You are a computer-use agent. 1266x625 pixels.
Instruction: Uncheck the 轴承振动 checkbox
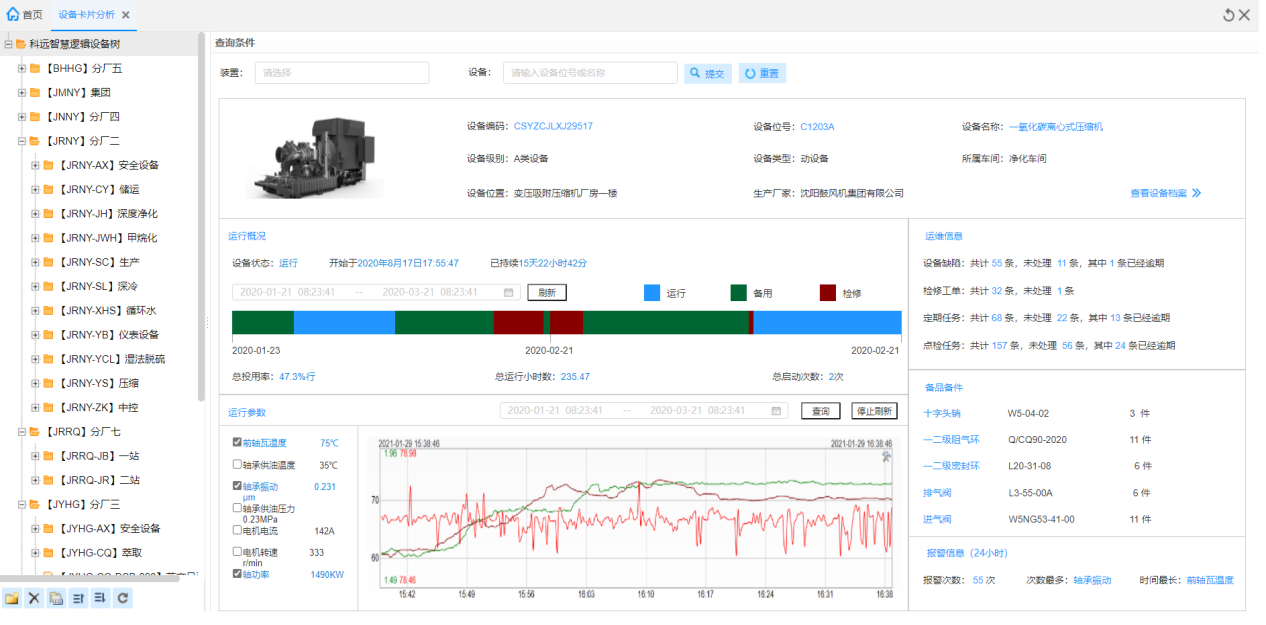[x=237, y=486]
